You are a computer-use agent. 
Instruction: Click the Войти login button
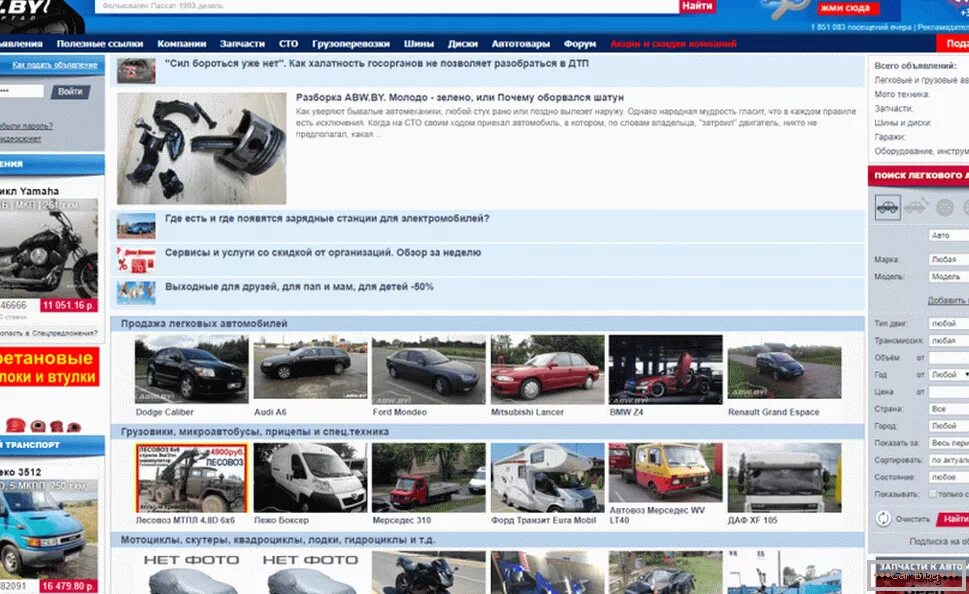(70, 91)
